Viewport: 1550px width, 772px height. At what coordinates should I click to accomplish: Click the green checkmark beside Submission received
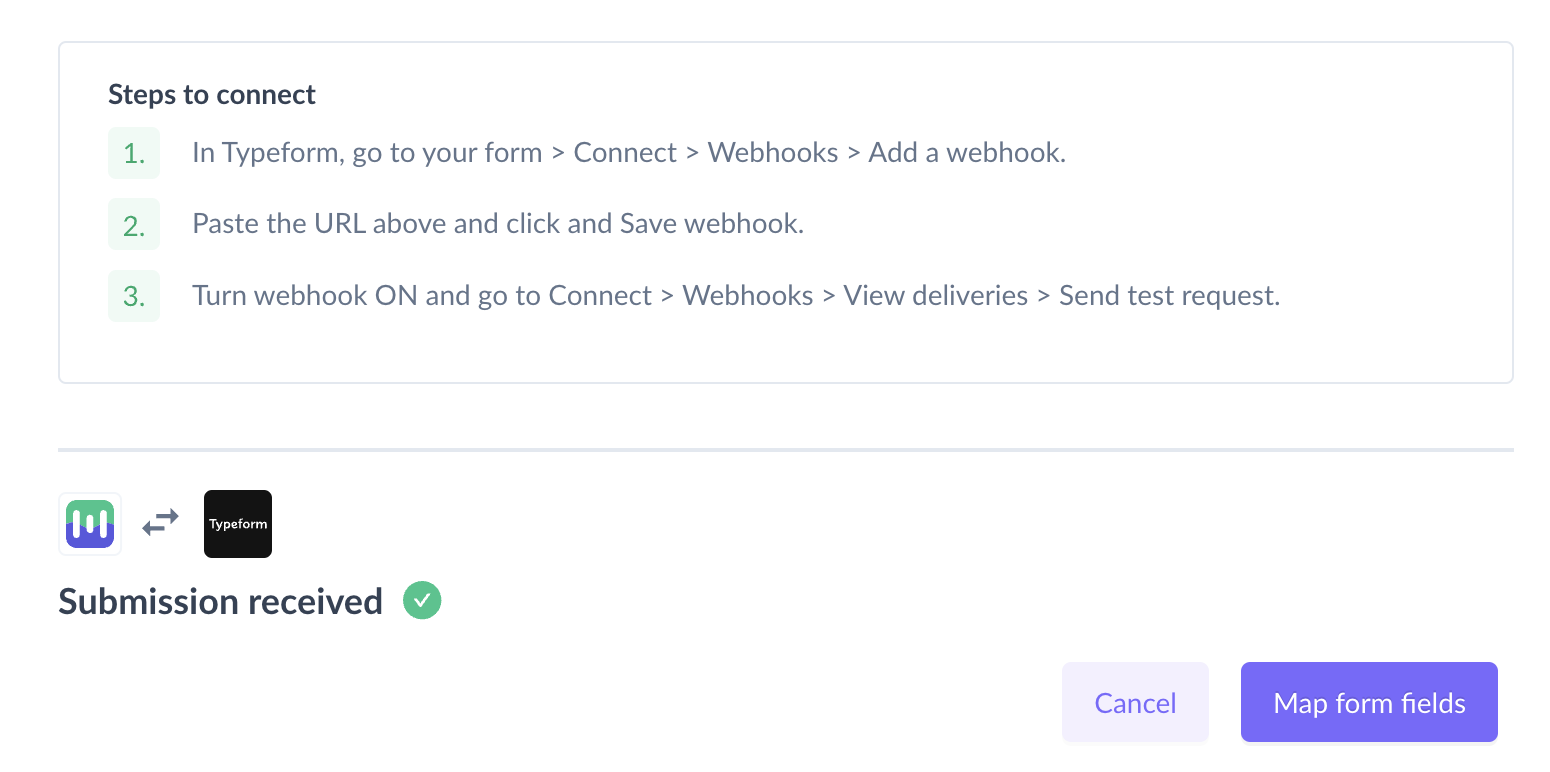(422, 601)
